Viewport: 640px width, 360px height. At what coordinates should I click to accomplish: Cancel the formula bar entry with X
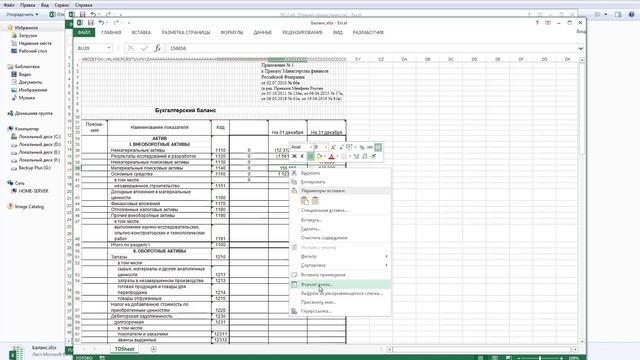click(x=131, y=48)
